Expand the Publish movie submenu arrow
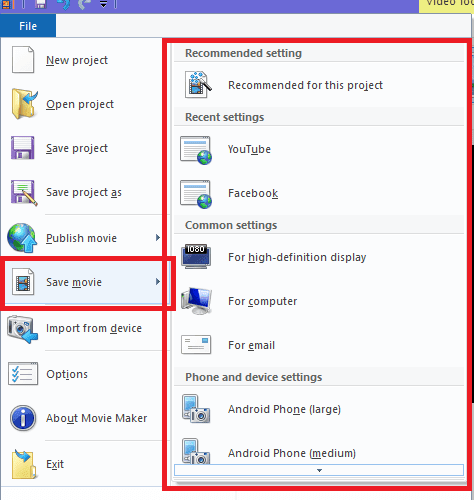 coord(158,238)
